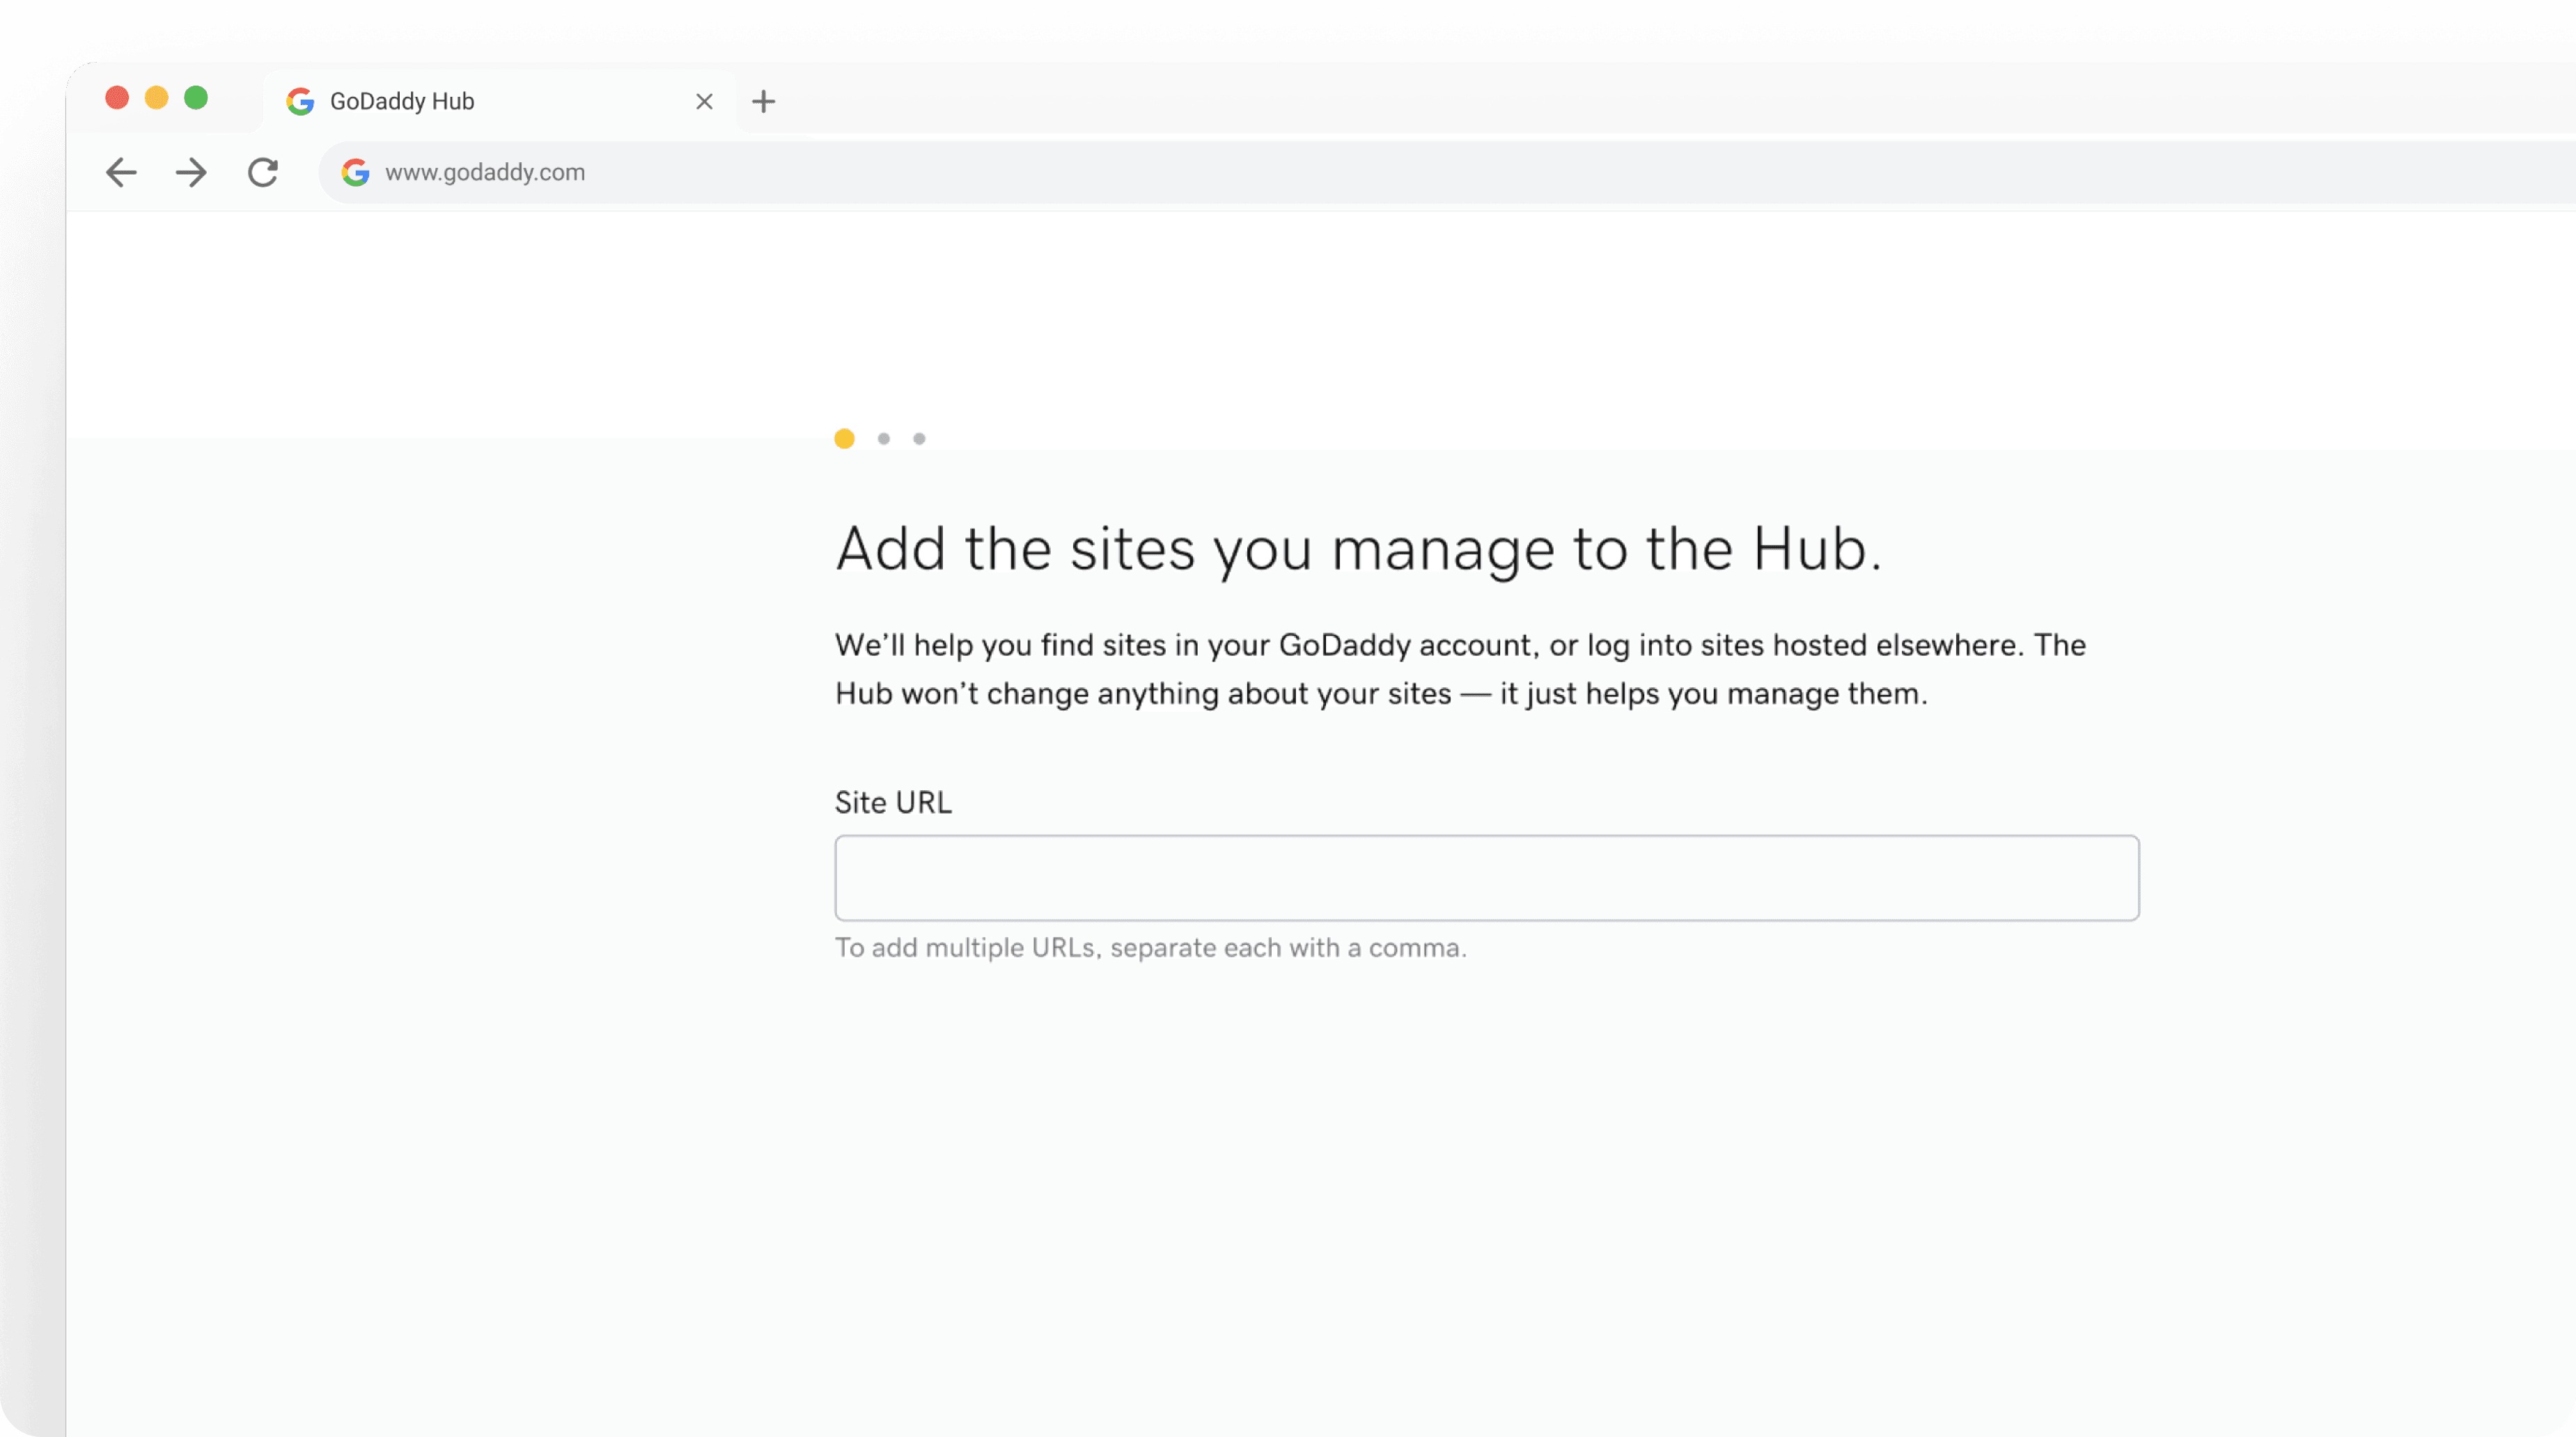Click the 'Site URL' field label

point(893,802)
